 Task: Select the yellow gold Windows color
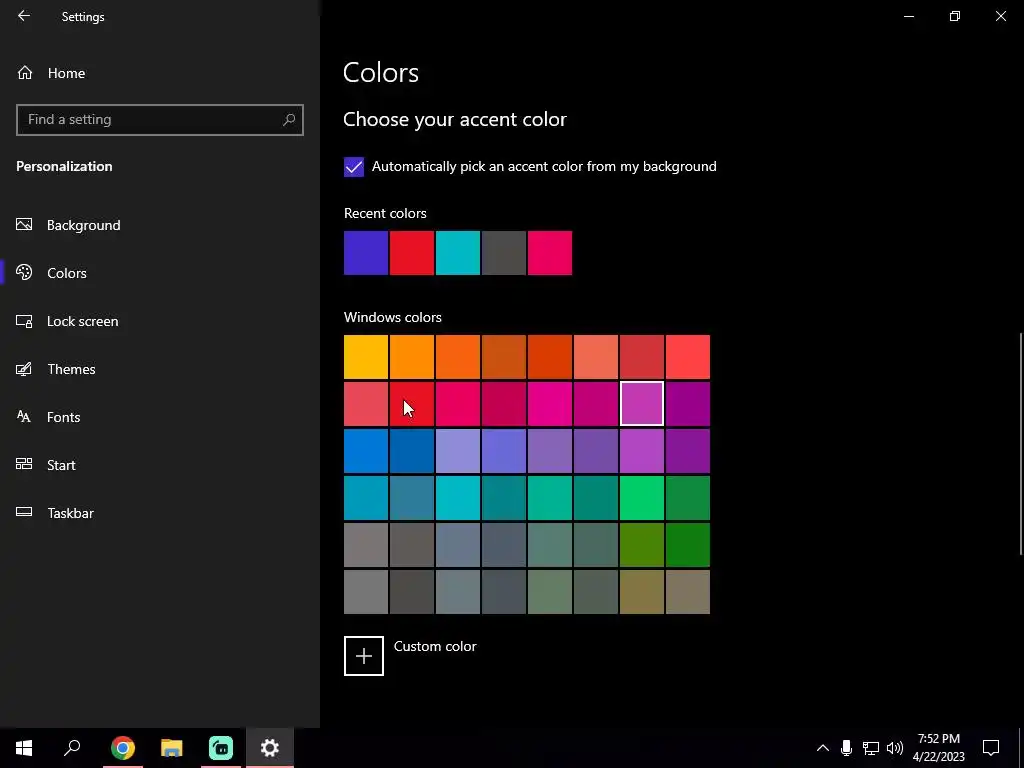tap(366, 357)
